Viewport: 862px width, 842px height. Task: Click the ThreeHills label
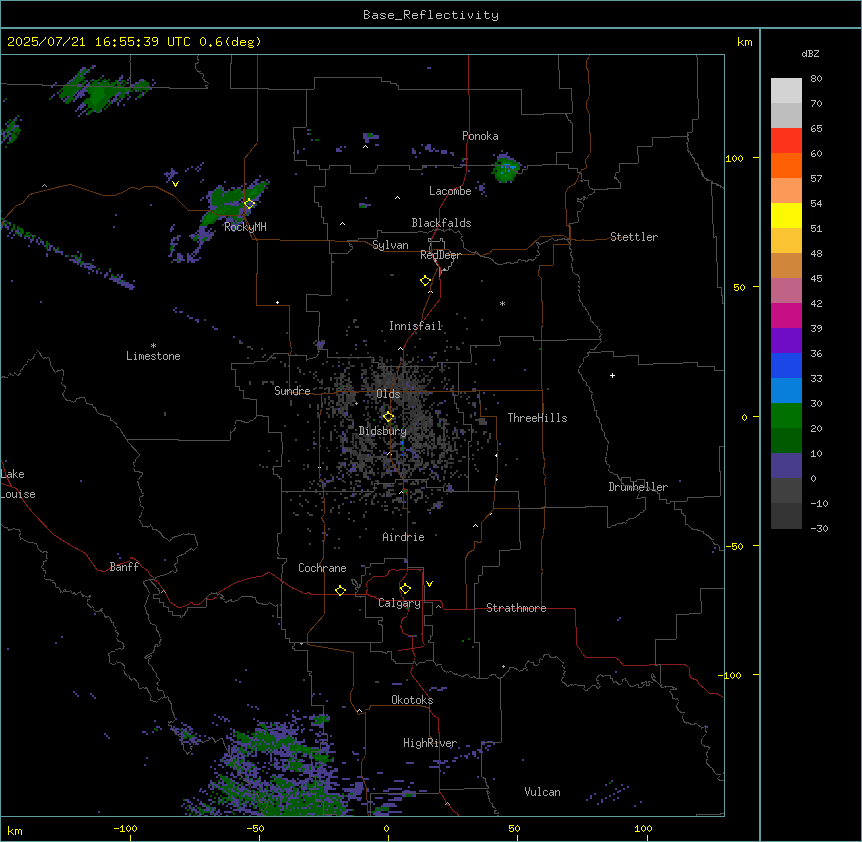click(537, 418)
